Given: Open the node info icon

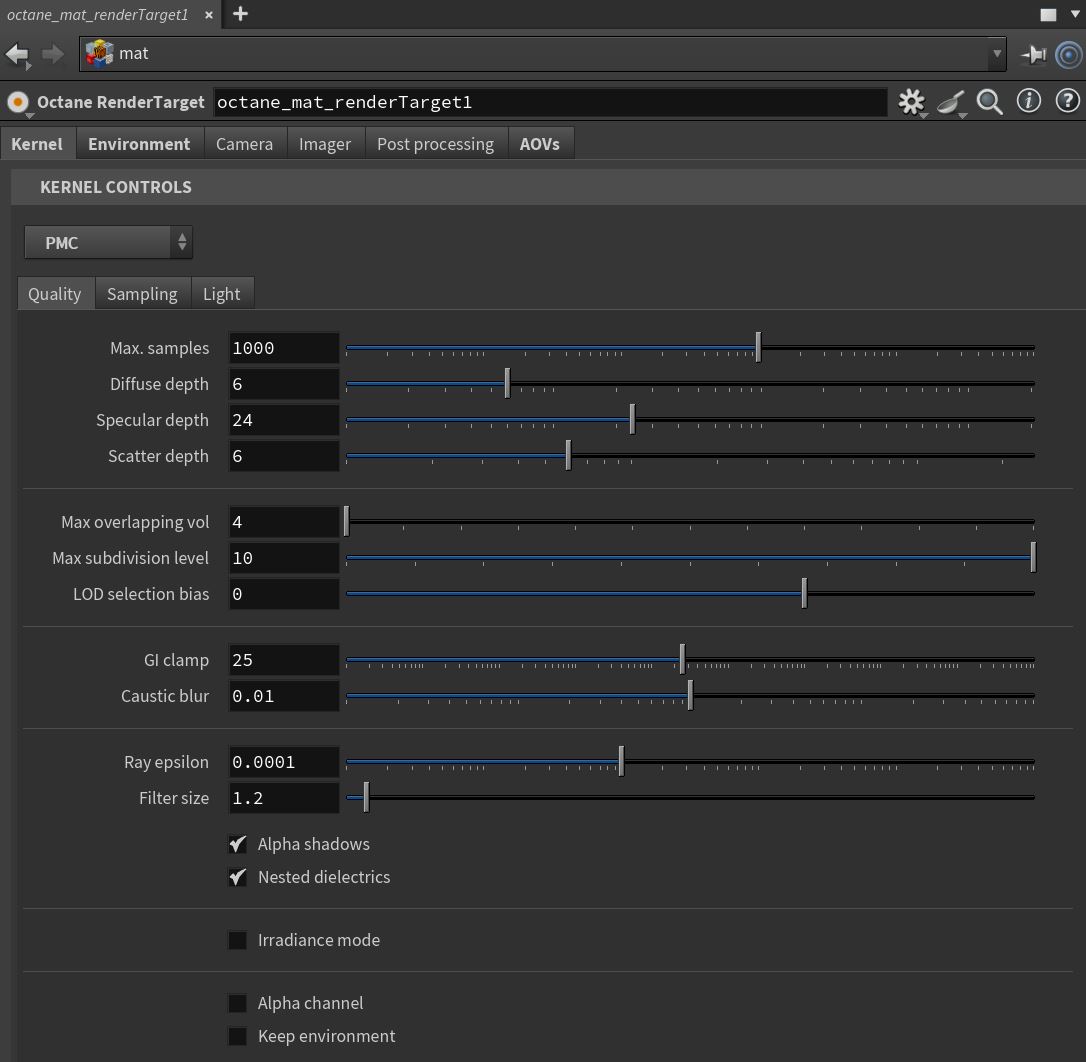Looking at the screenshot, I should click(1028, 101).
